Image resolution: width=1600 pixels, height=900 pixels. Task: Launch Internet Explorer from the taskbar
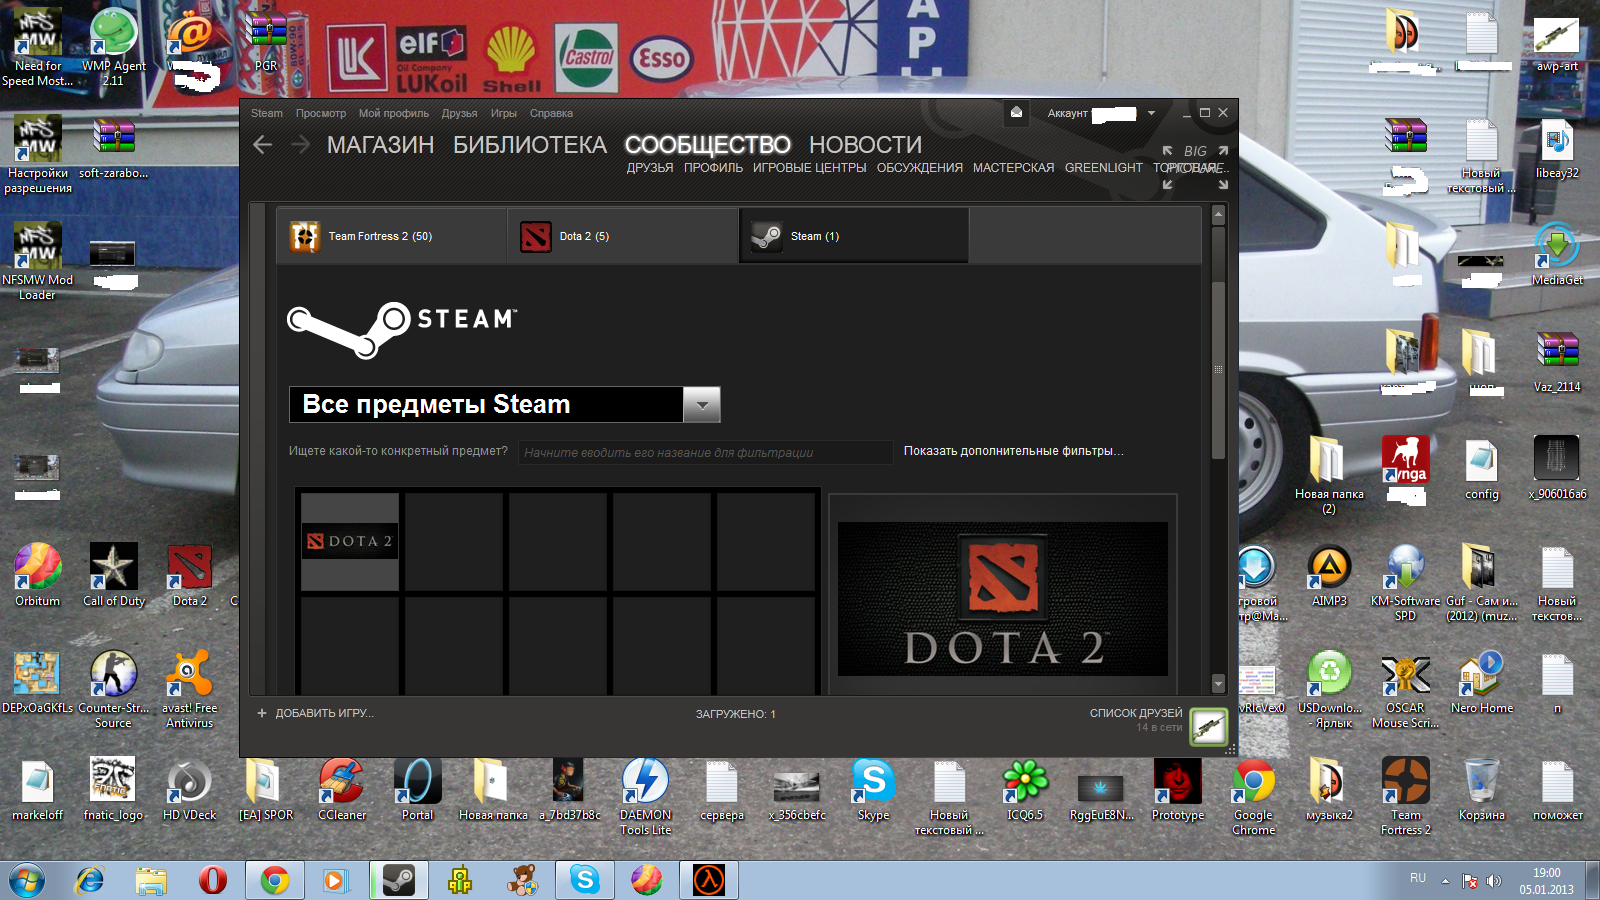tap(90, 880)
